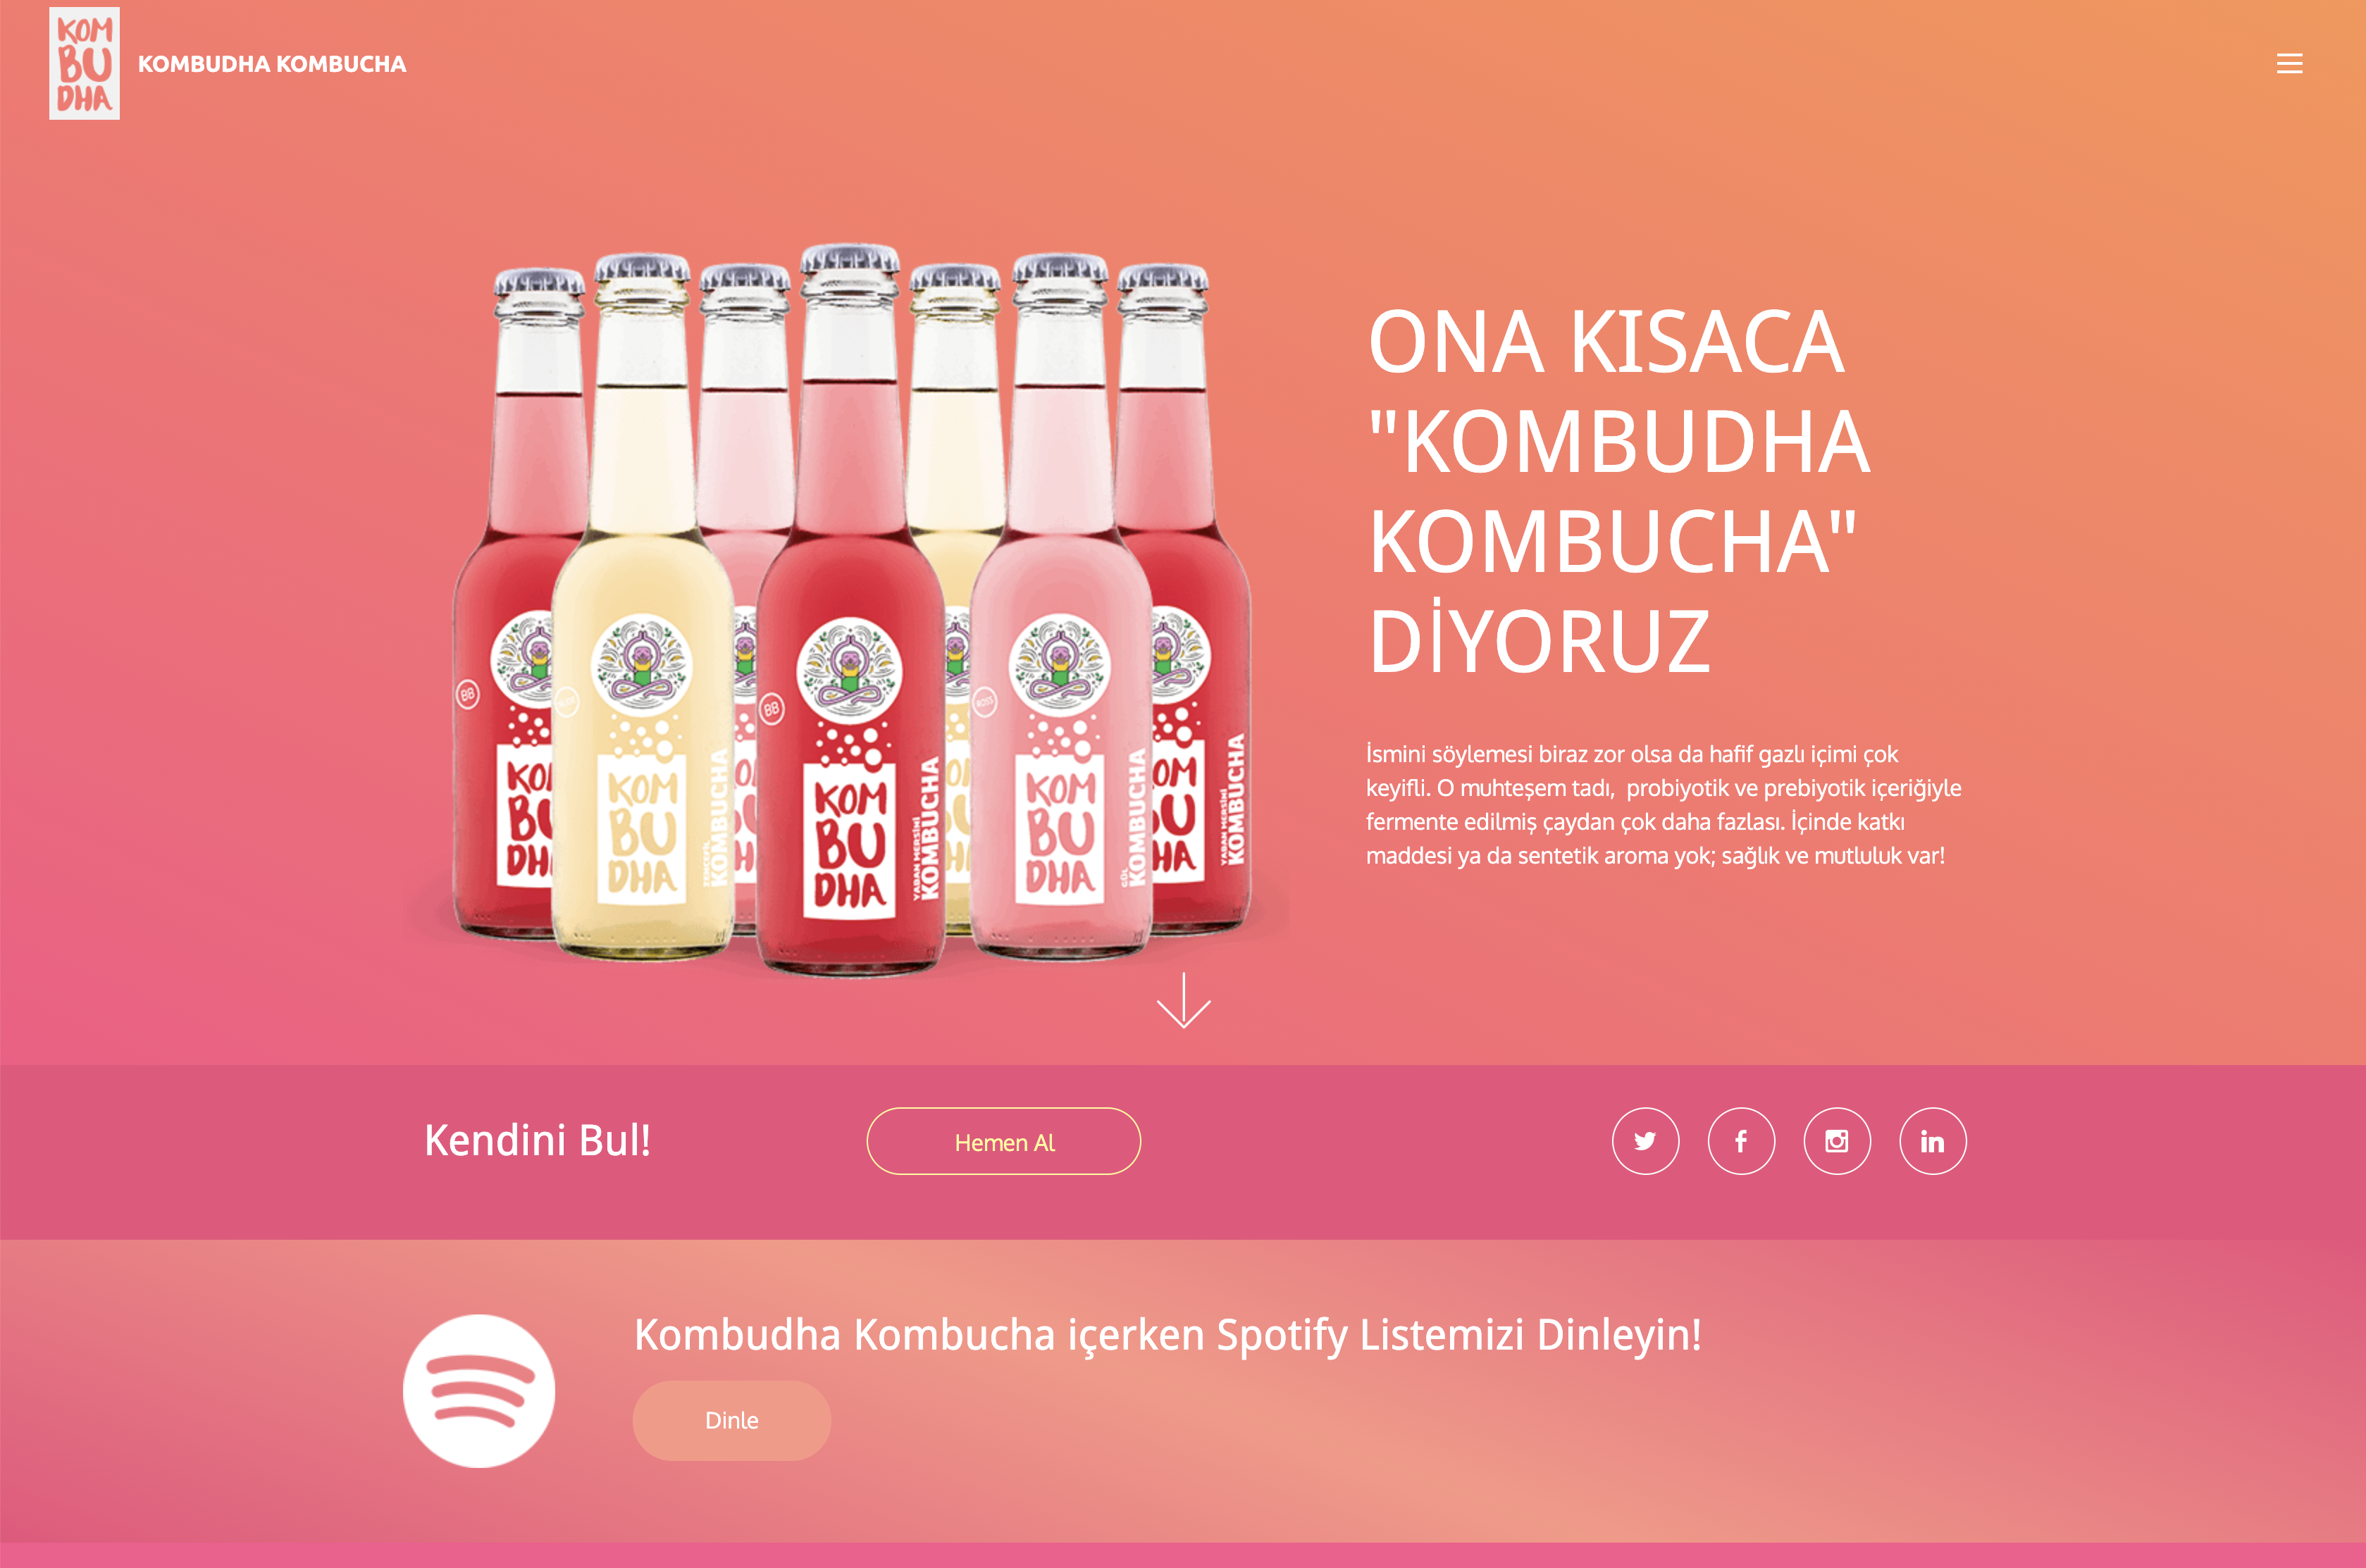Click the Kendini Bul! heading
This screenshot has width=2366, height=1568.
point(537,1140)
